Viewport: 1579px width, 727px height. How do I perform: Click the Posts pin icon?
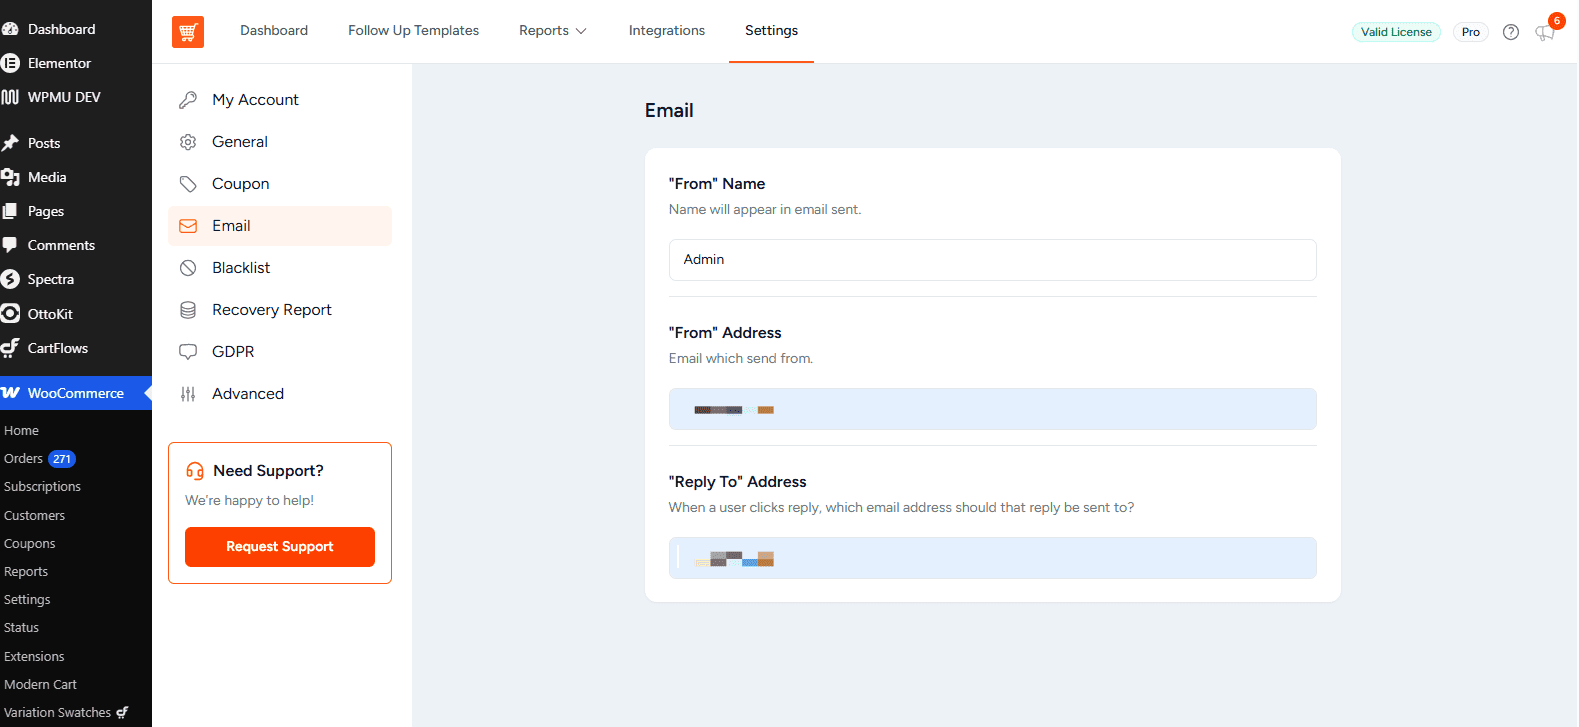point(11,143)
